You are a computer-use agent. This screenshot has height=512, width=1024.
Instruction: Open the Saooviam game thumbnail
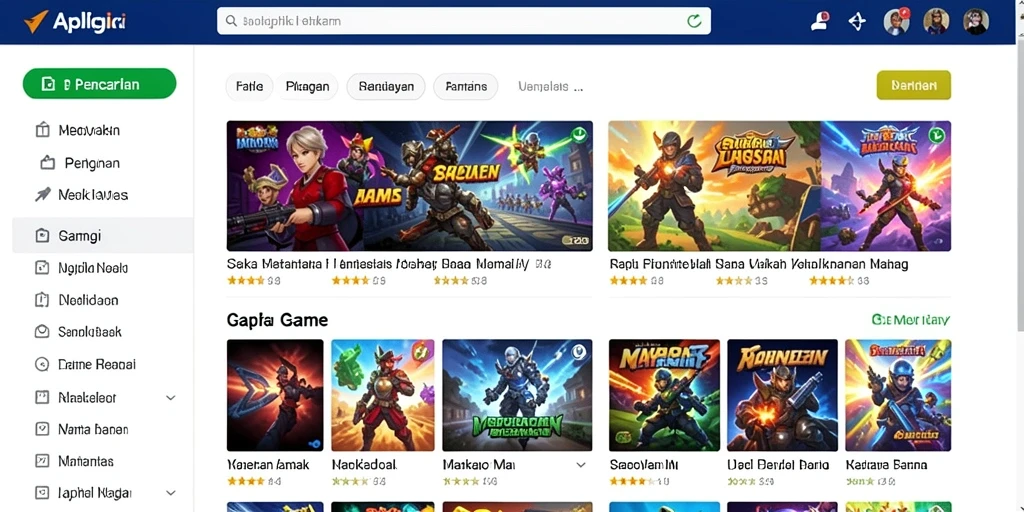pyautogui.click(x=664, y=395)
